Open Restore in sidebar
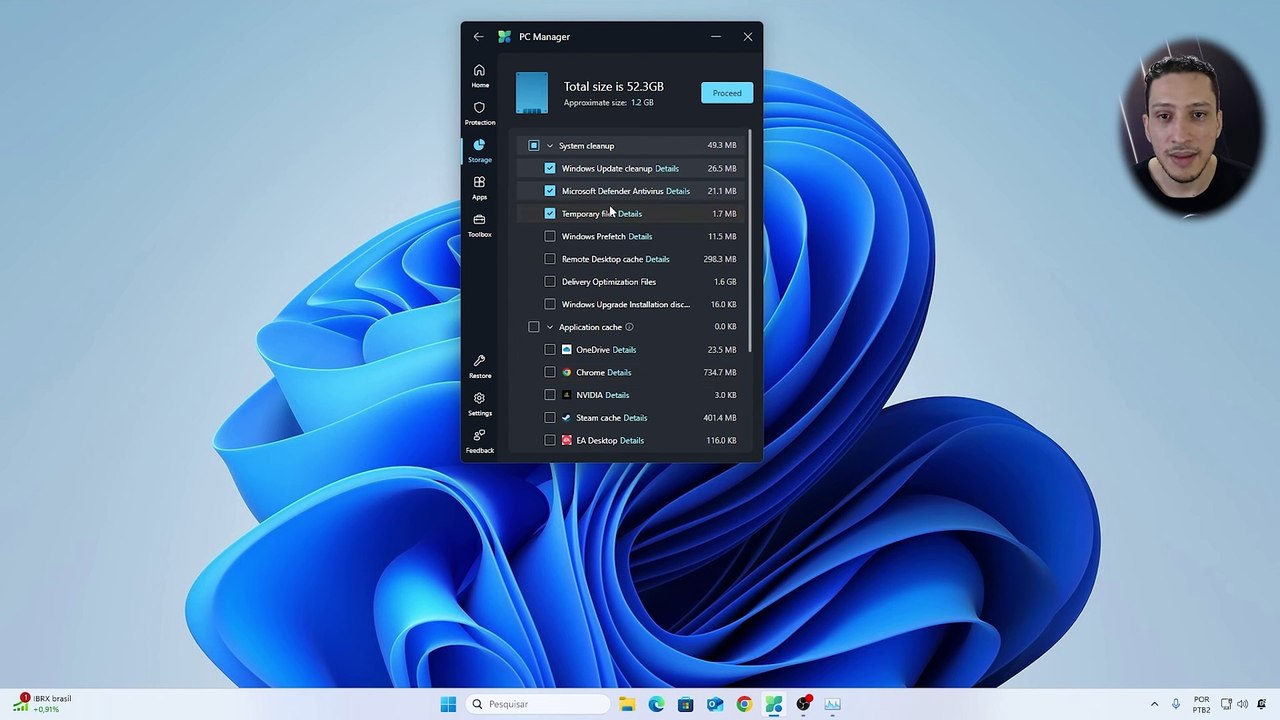Viewport: 1280px width, 720px height. pyautogui.click(x=480, y=366)
